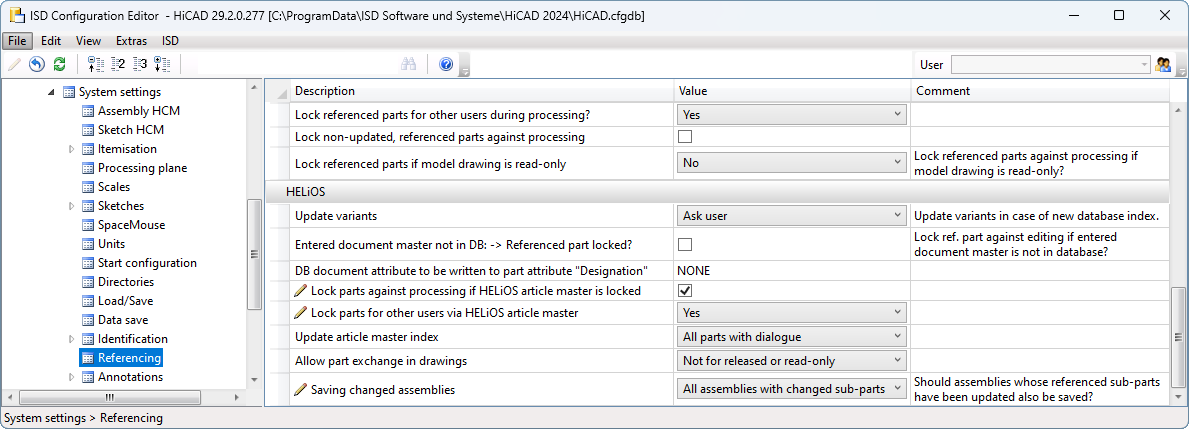The image size is (1189, 429).
Task: Uncheck Lock parts if HELiOS article master locked
Action: [x=685, y=290]
